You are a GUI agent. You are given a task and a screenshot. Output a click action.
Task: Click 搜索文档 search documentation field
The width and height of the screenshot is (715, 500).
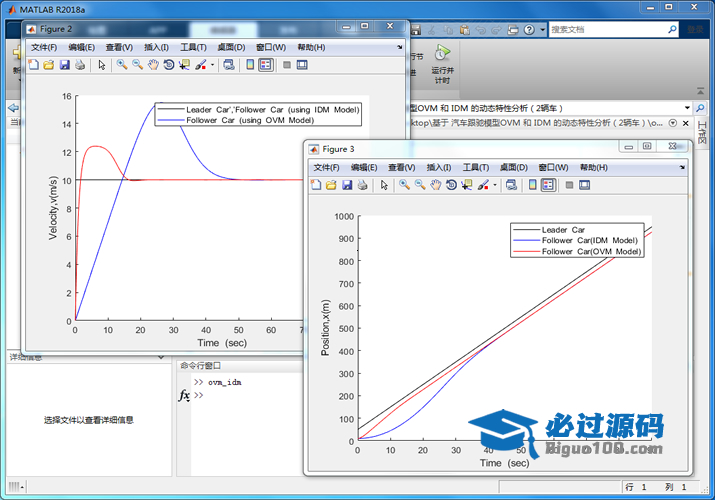pos(608,30)
